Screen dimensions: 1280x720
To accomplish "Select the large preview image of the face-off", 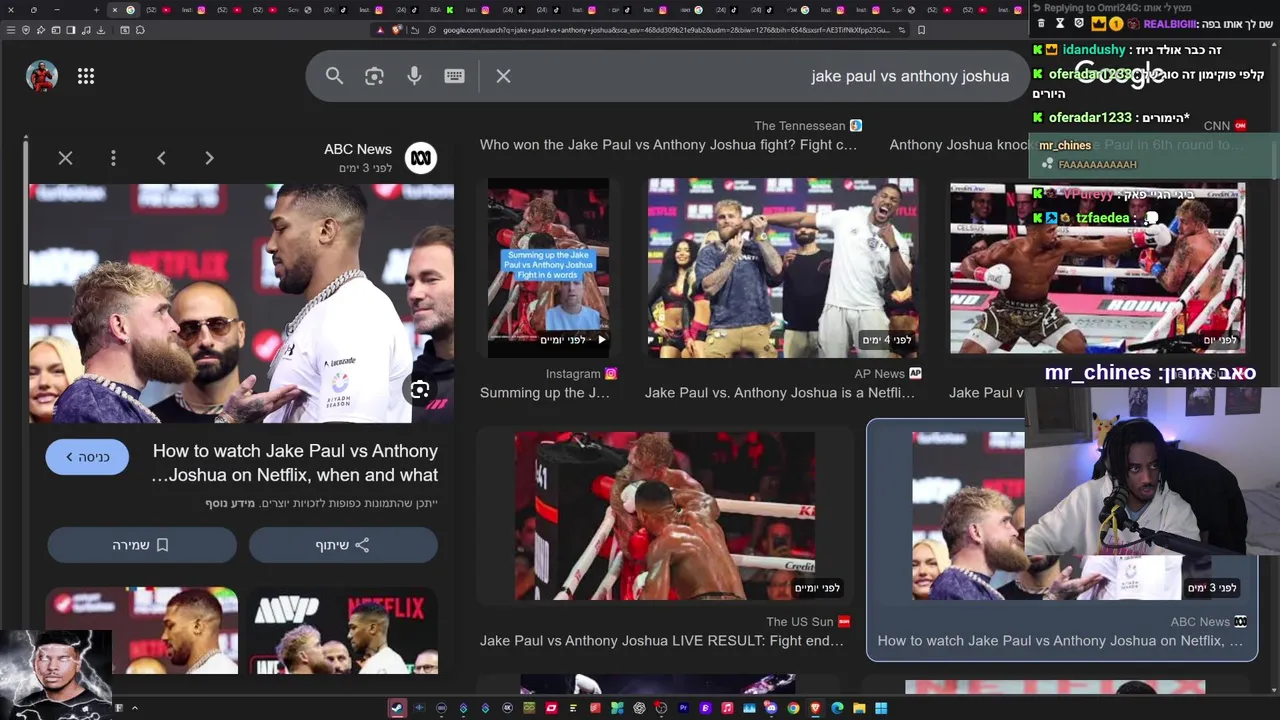I will (241, 303).
